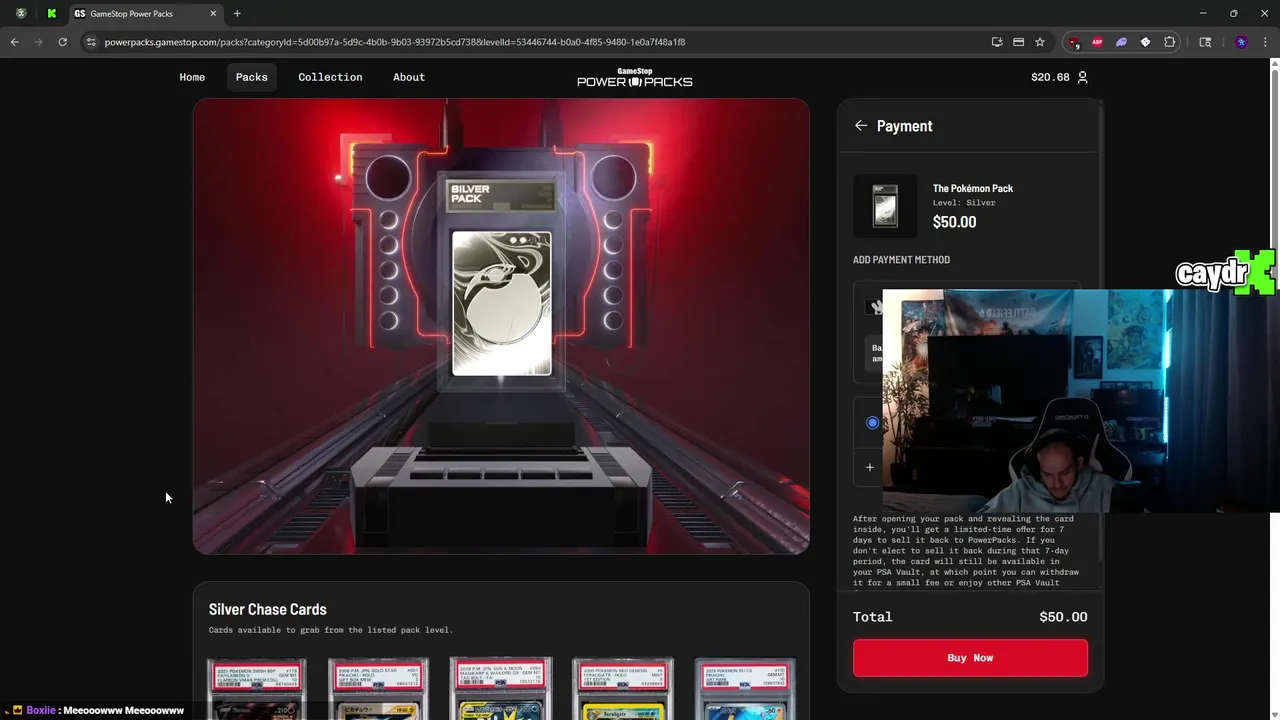Open saved payment methods icon in address bar
Screen dimensions: 1280x720
tap(1018, 42)
